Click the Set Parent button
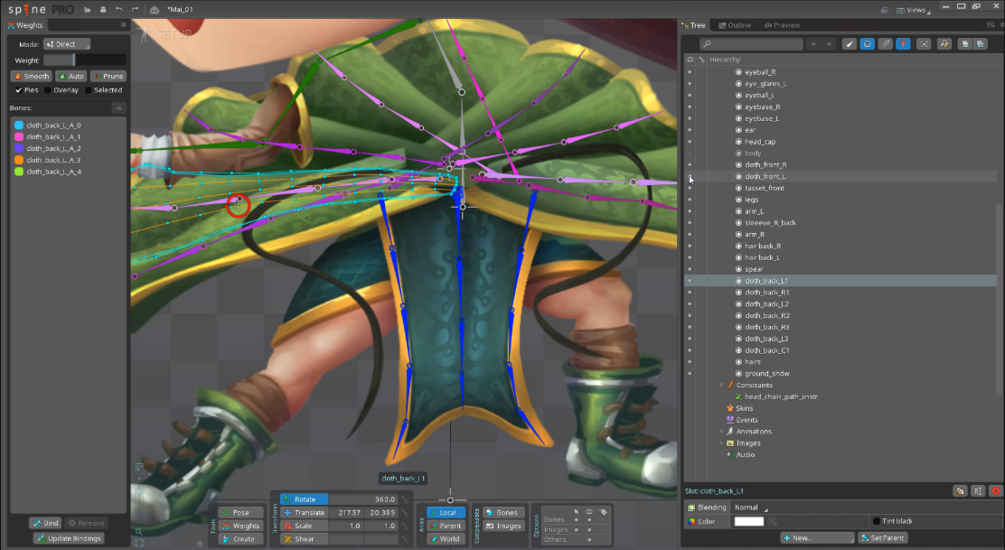The height and width of the screenshot is (550, 1005). pyautogui.click(x=882, y=538)
